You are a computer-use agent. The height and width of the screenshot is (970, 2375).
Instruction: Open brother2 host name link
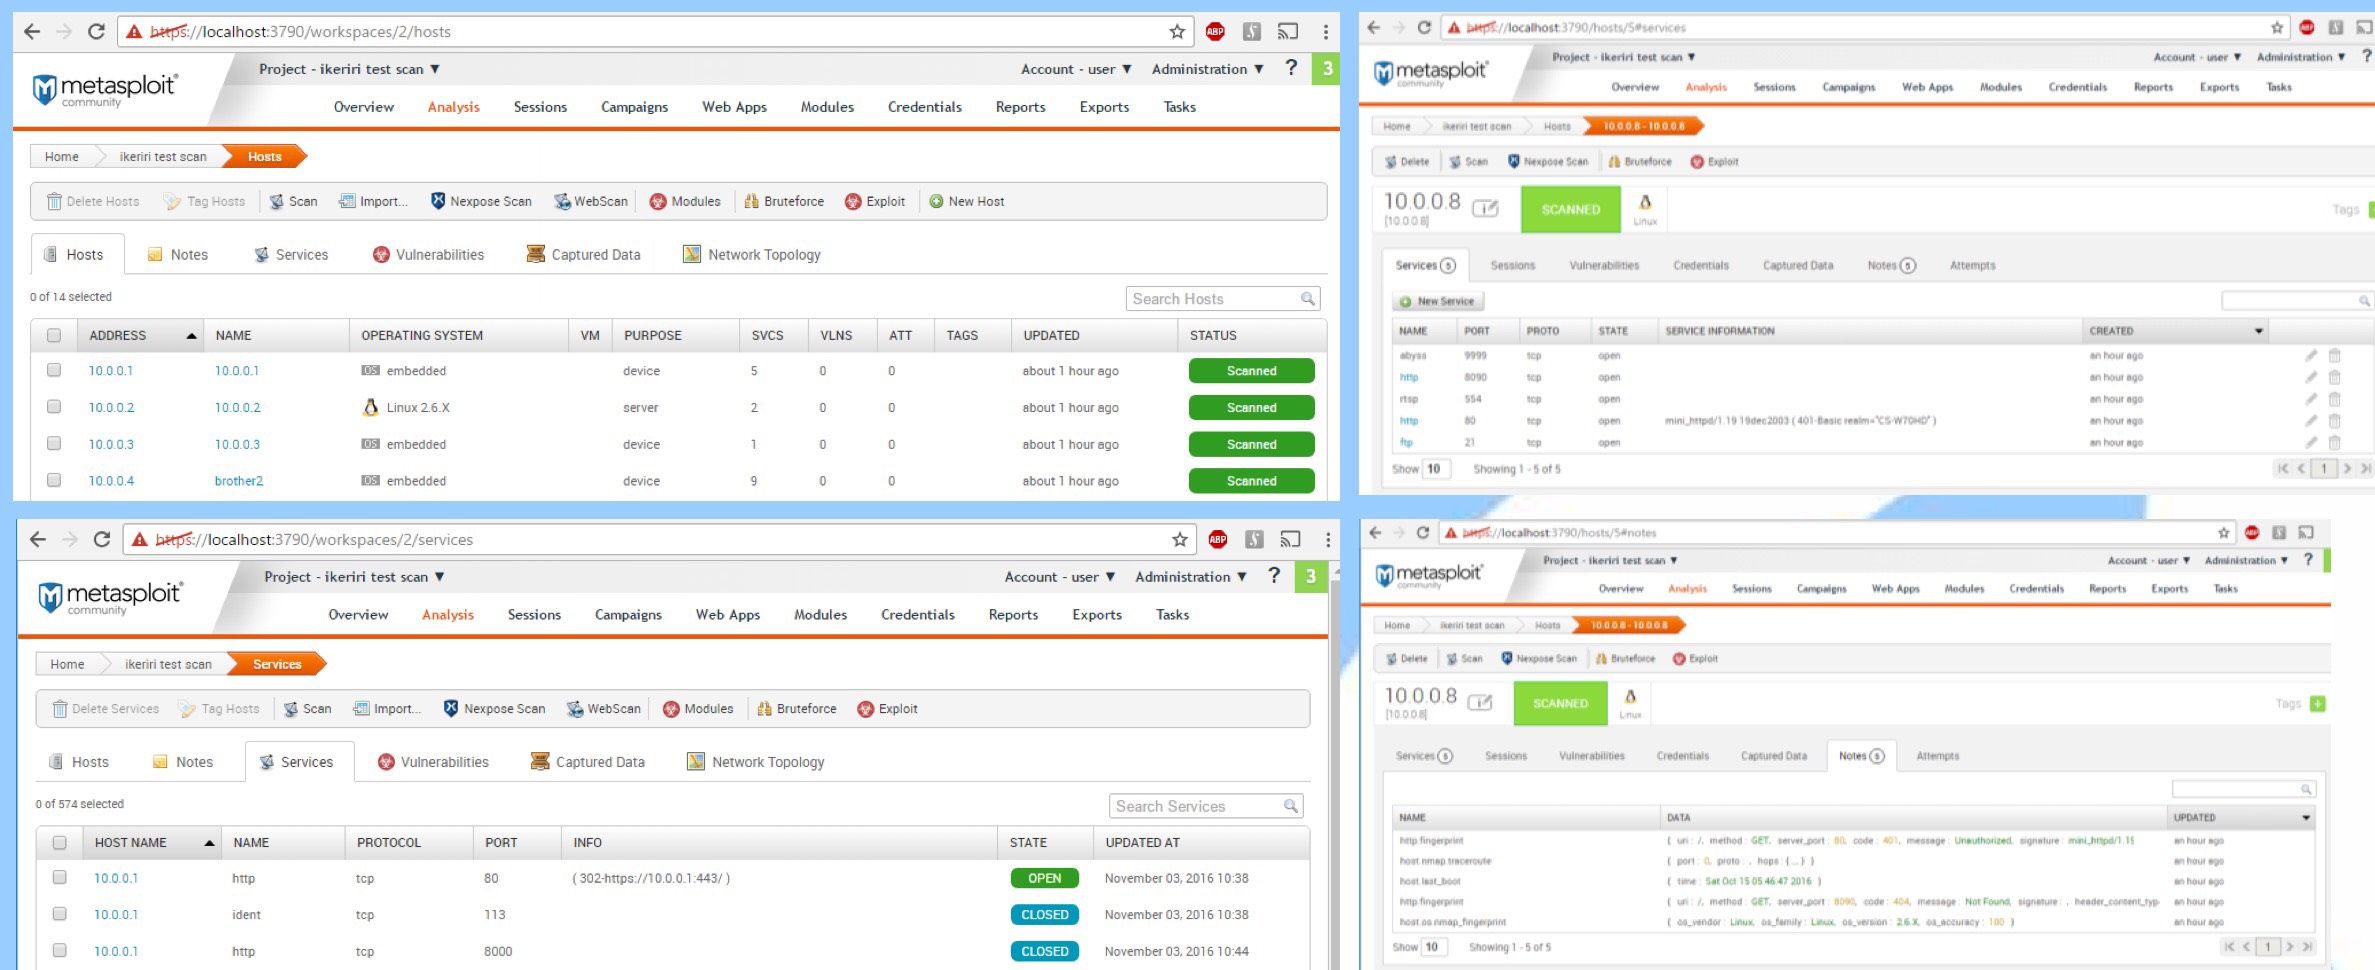click(239, 481)
